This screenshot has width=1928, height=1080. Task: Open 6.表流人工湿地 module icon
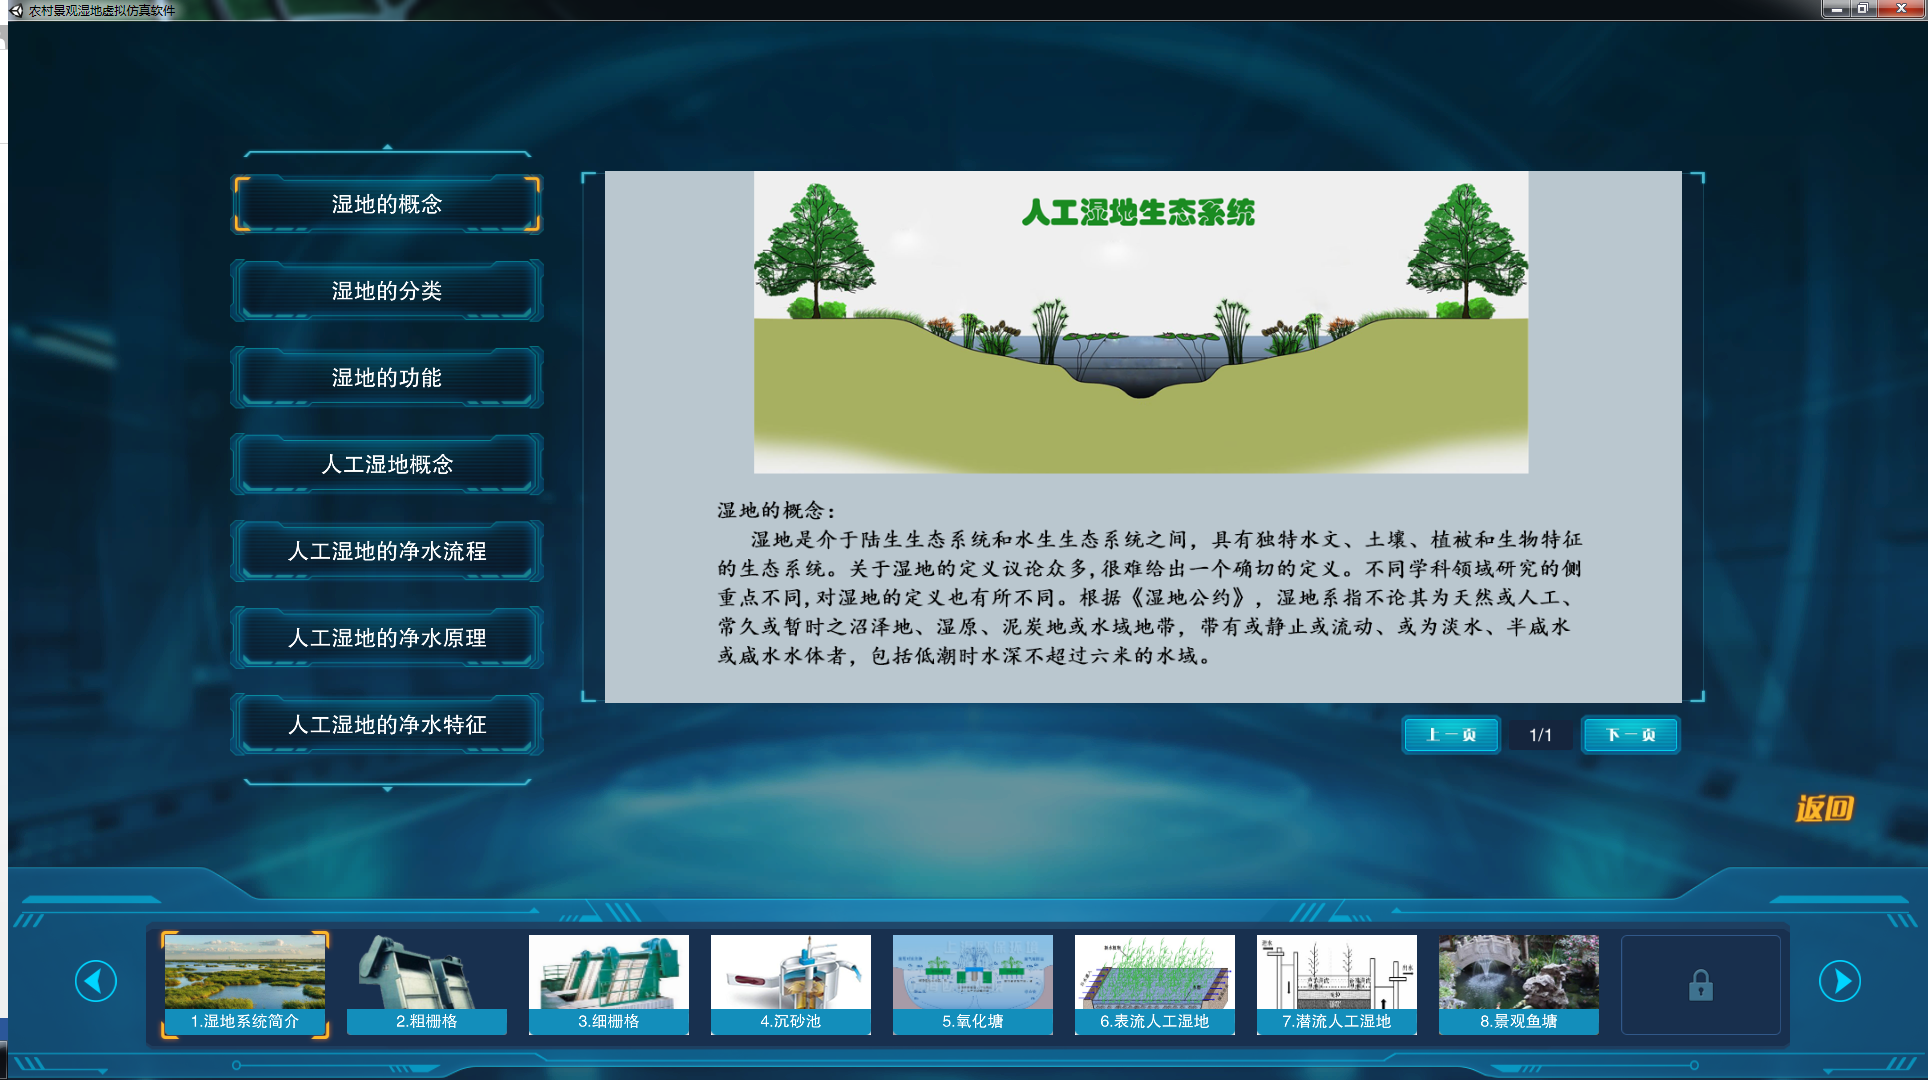pos(1155,983)
